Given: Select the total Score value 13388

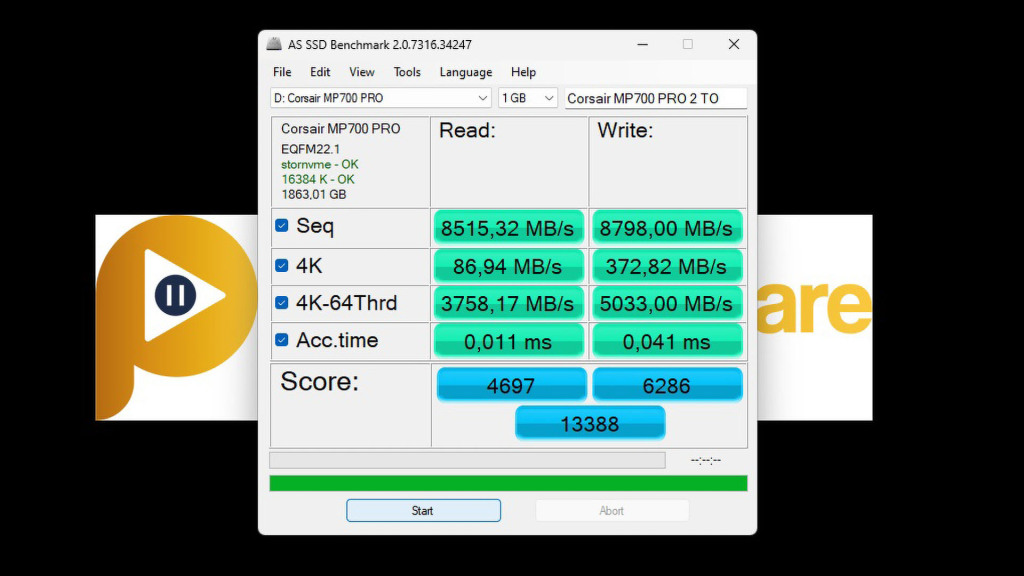Looking at the screenshot, I should 589,423.
